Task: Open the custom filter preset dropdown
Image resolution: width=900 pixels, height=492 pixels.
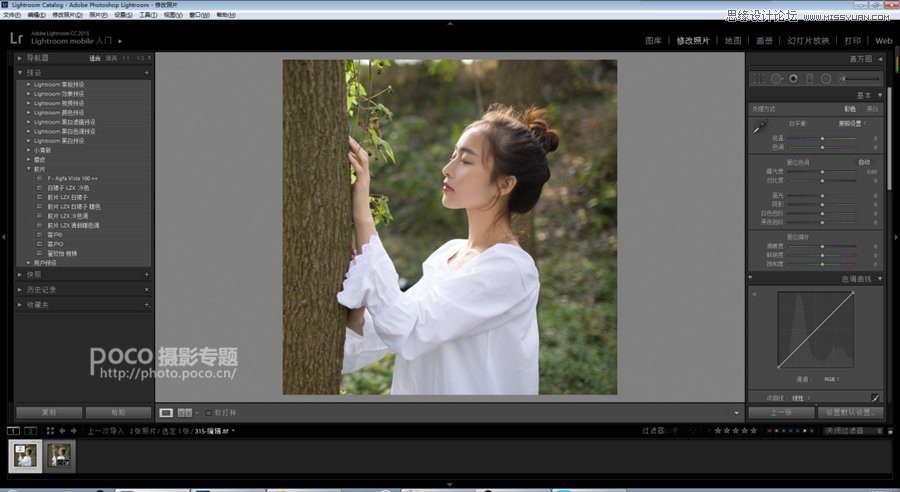Action: coord(853,431)
